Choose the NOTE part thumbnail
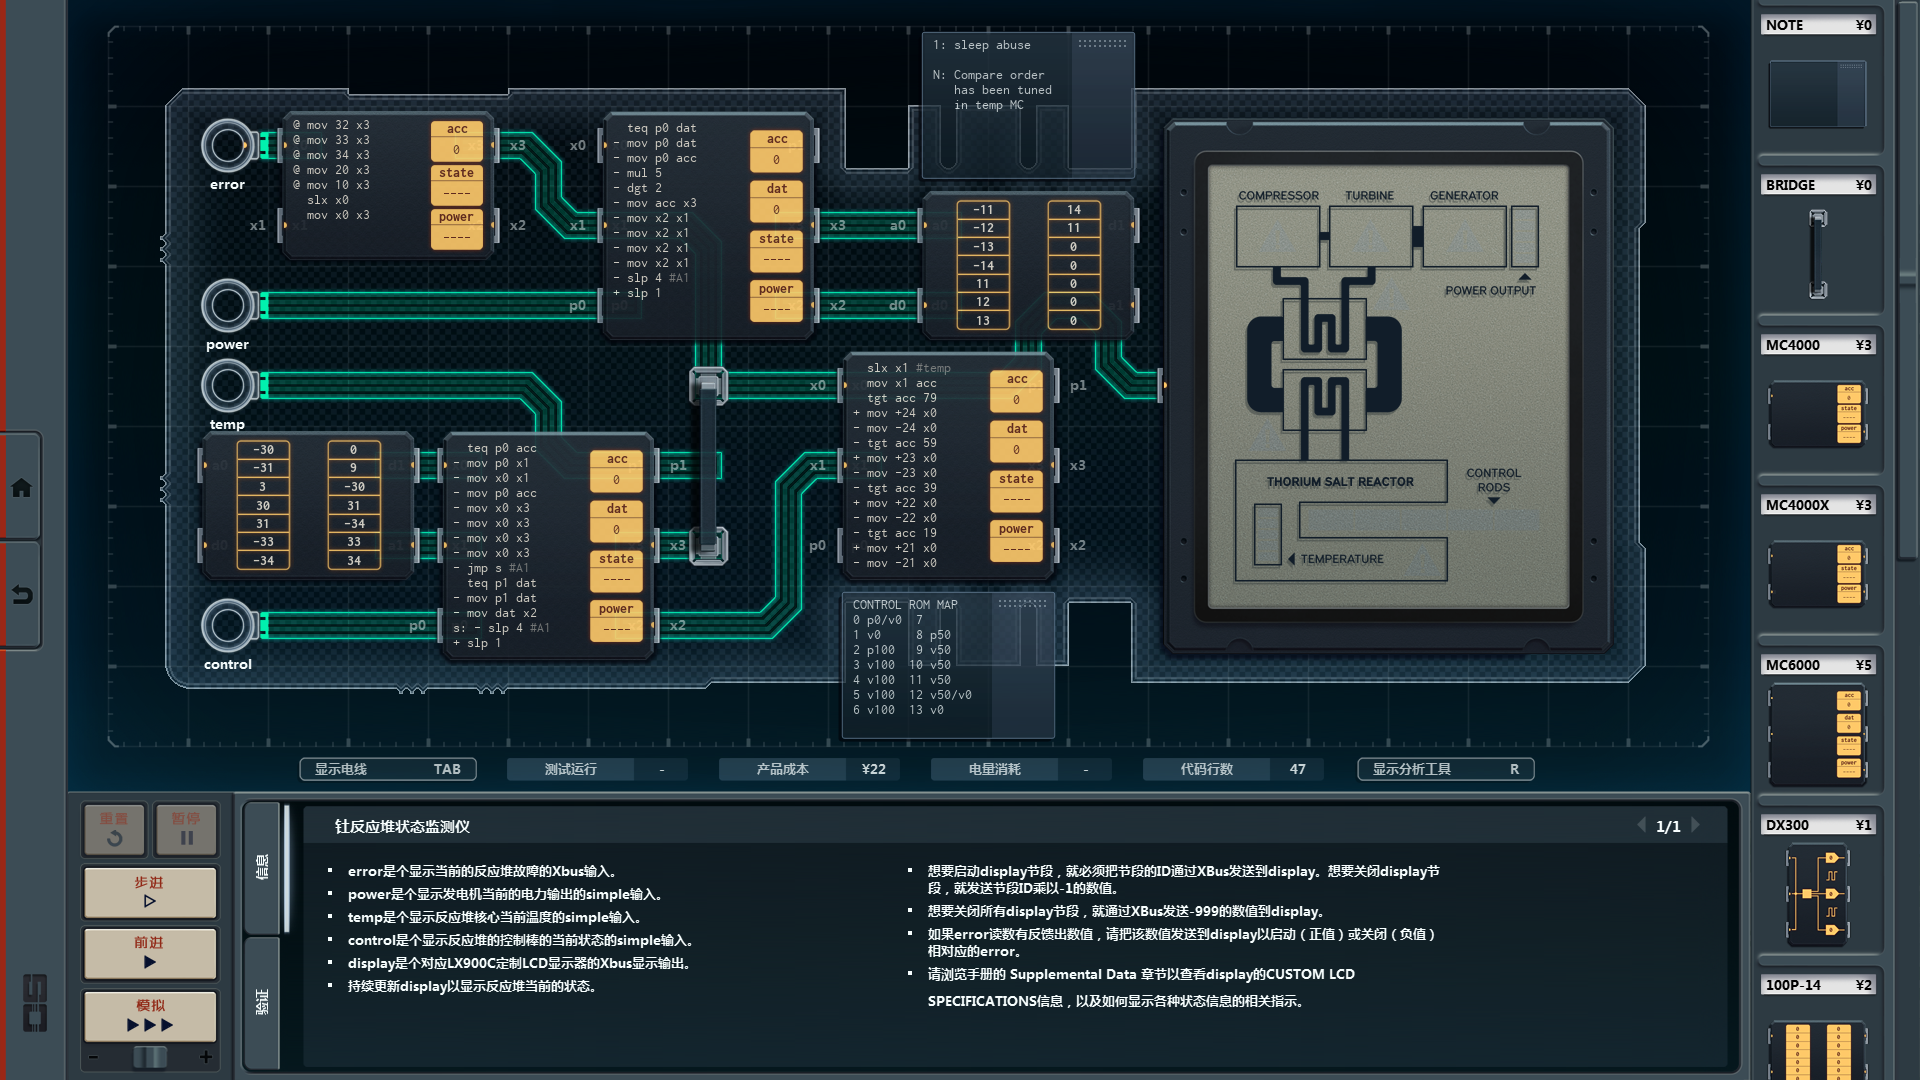The height and width of the screenshot is (1080, 1920). (x=1817, y=94)
